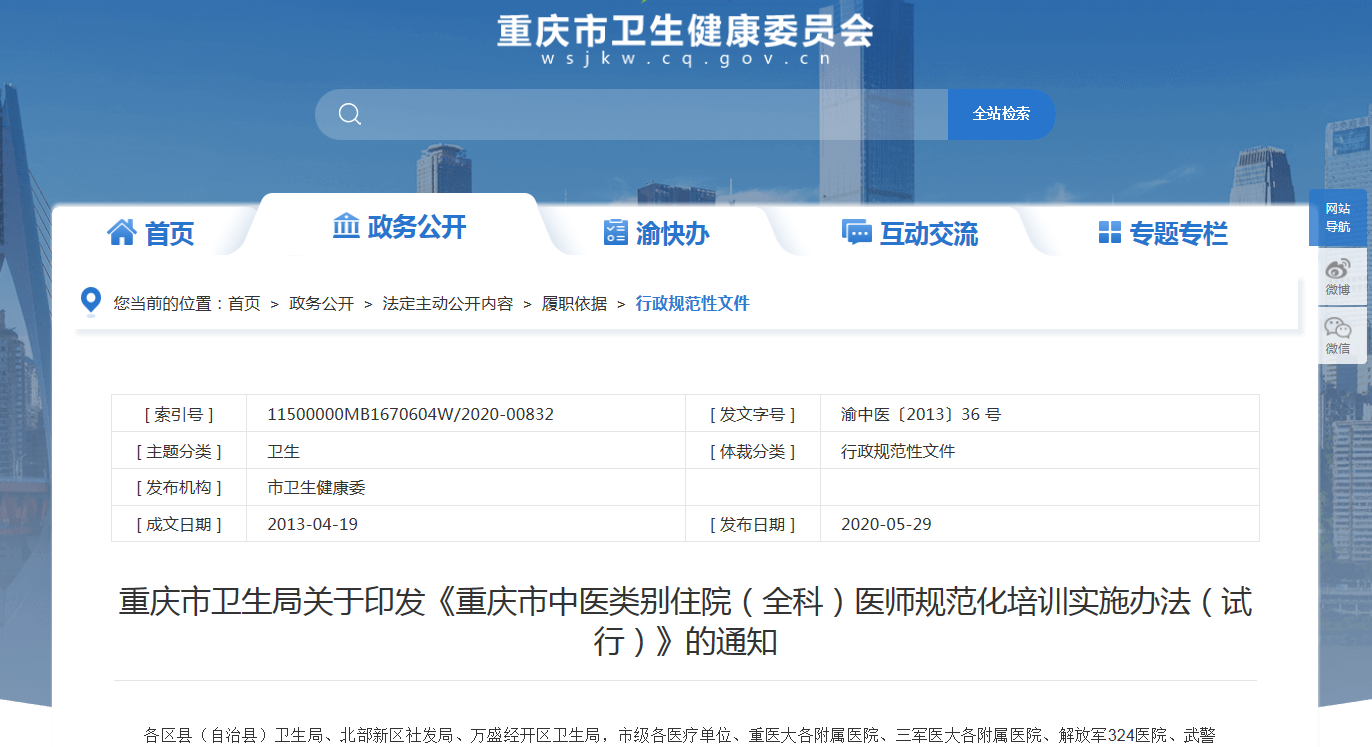
Task: Open the 政务公开 breadcrumb link
Action: click(321, 302)
